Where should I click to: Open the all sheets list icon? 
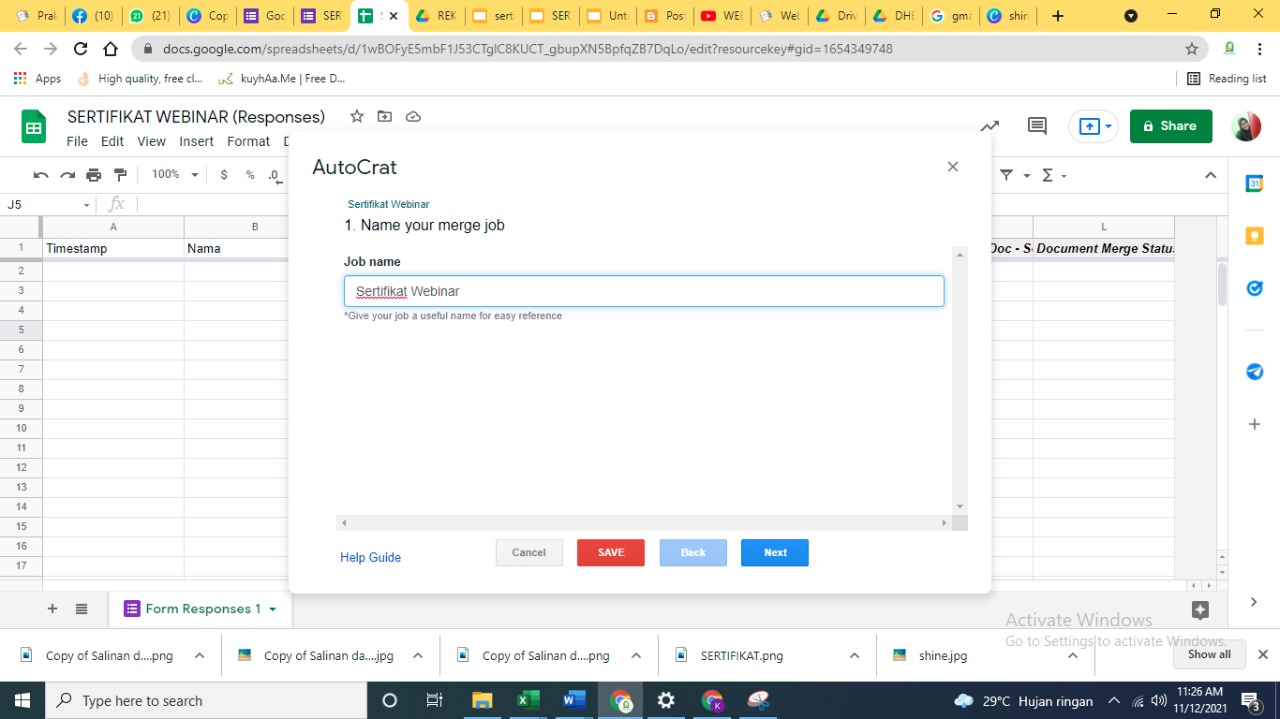tap(82, 609)
